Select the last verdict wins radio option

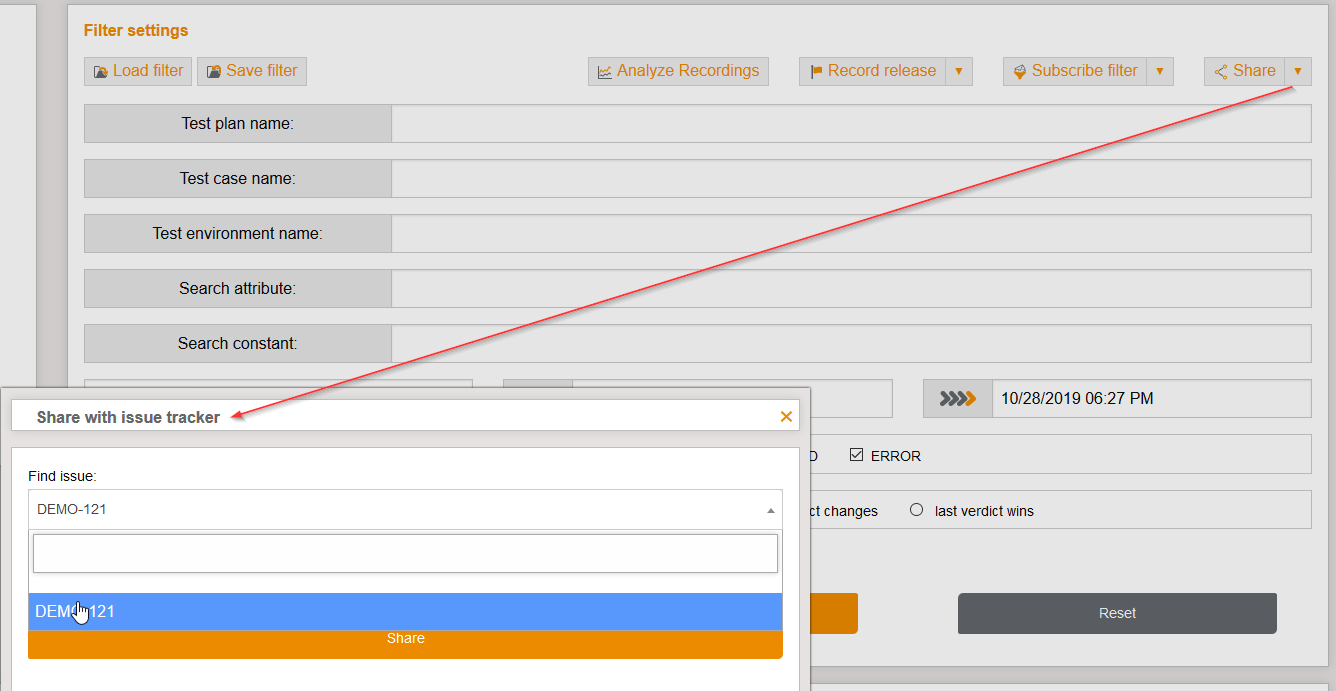click(x=916, y=510)
